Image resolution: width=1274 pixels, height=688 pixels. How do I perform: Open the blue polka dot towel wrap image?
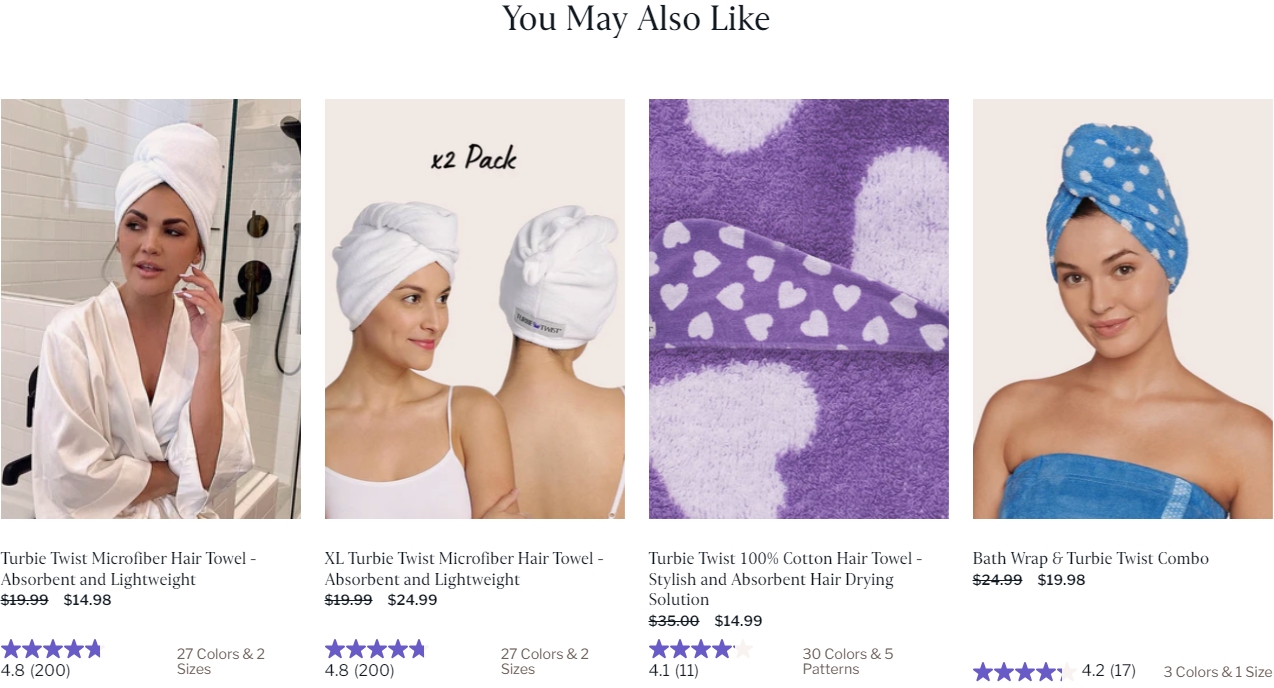pyautogui.click(x=1122, y=308)
